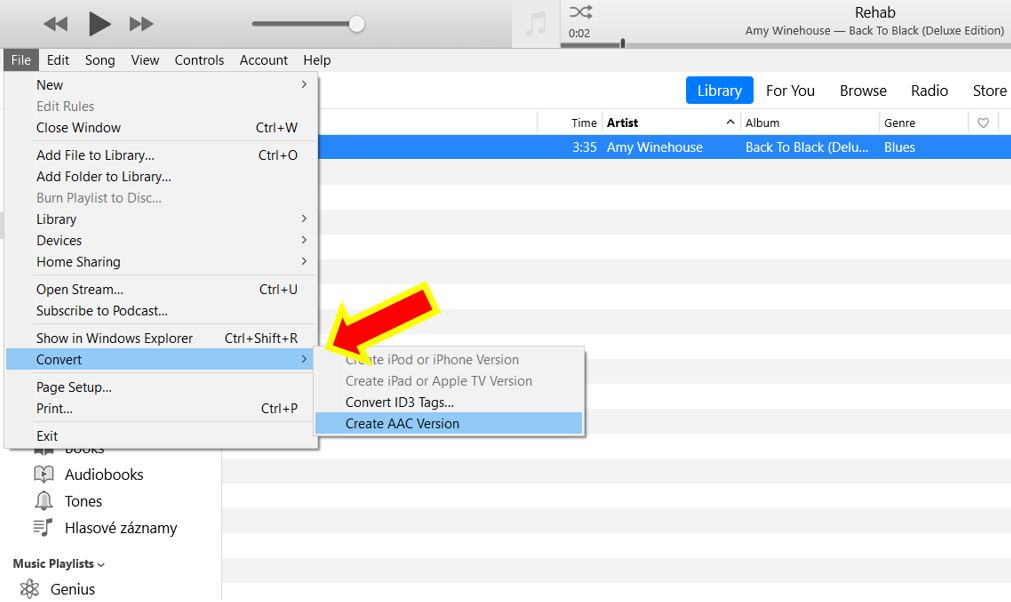Select Add Folder to Library

click(161, 177)
